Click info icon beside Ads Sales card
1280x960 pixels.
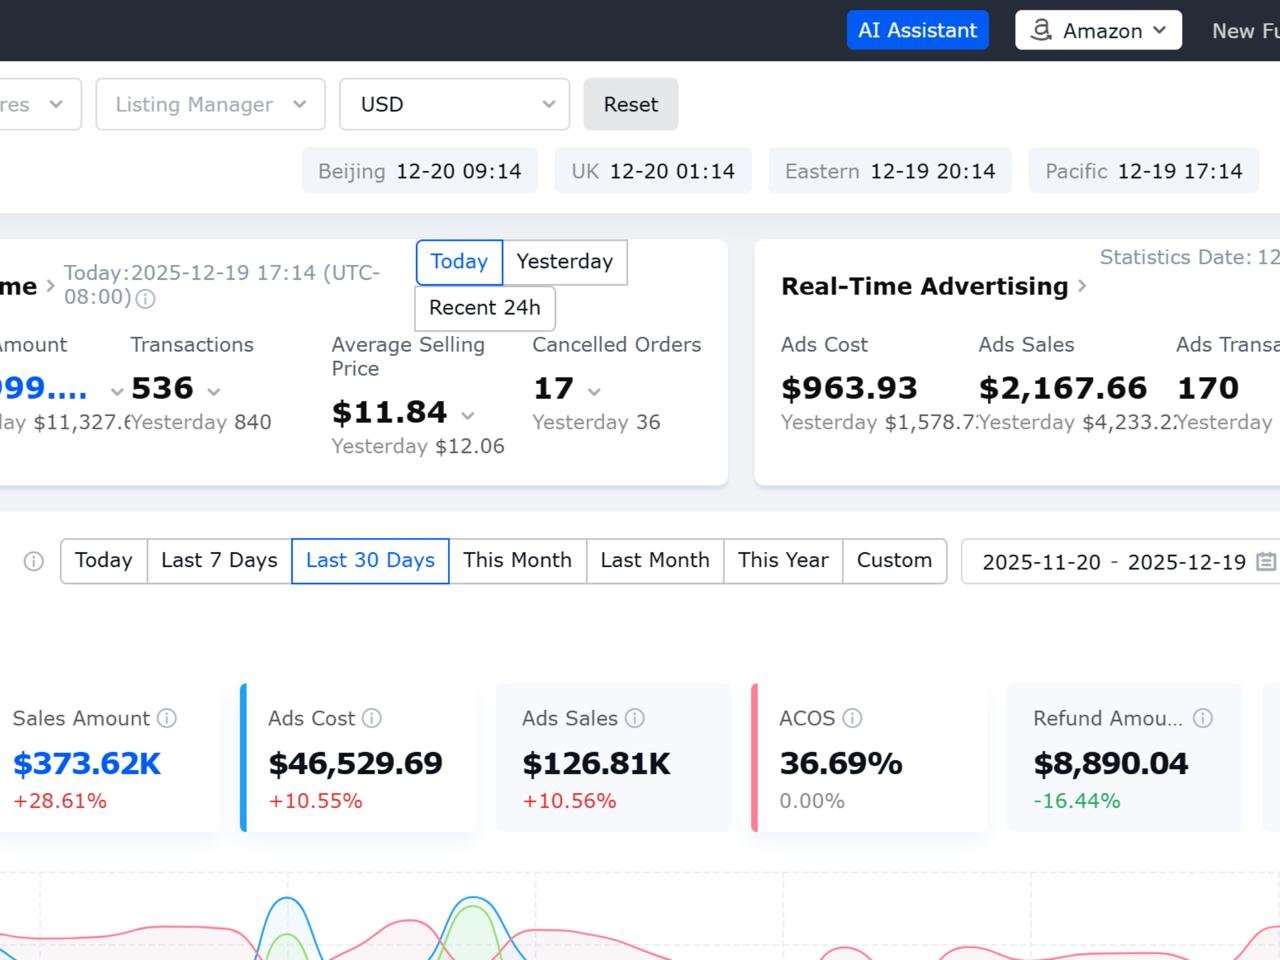635,718
